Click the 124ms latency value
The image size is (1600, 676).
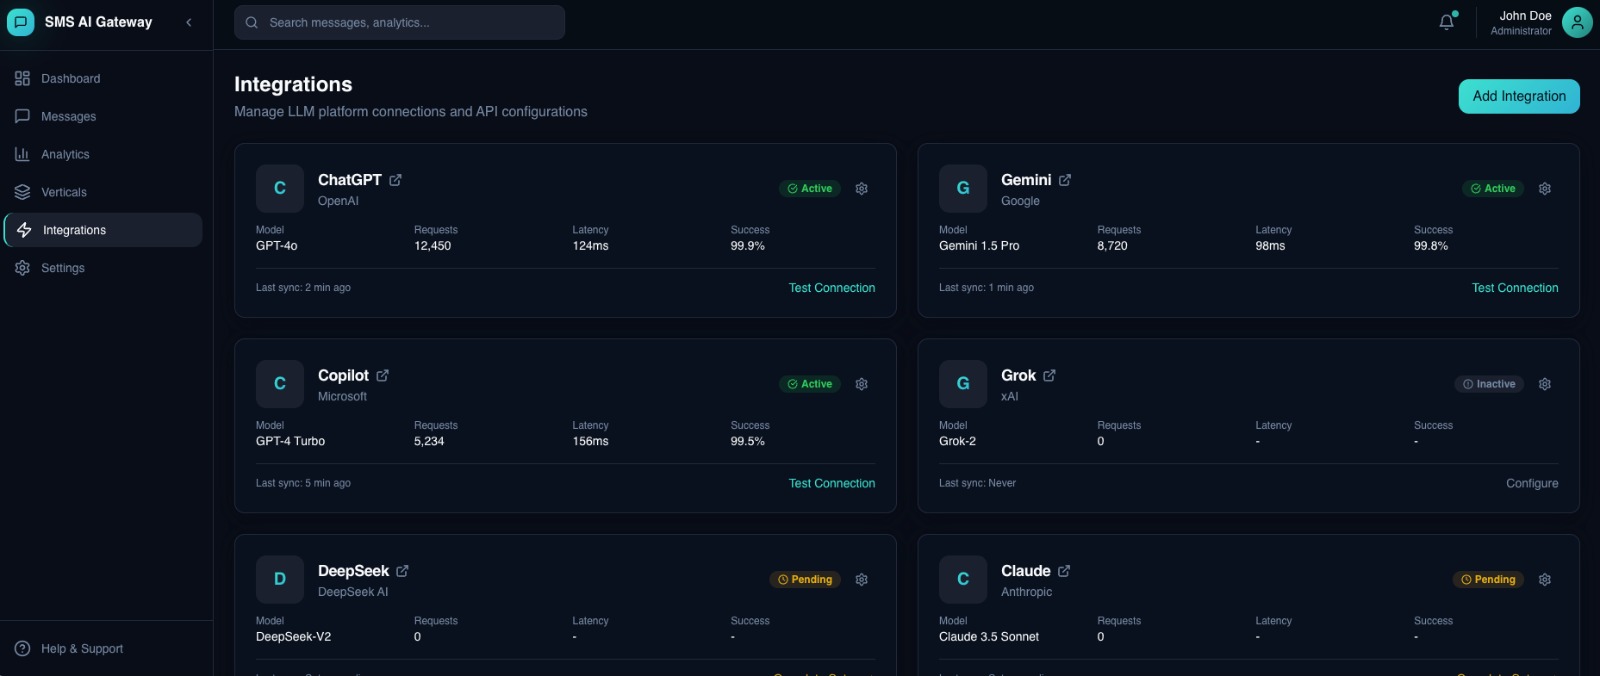pos(591,246)
